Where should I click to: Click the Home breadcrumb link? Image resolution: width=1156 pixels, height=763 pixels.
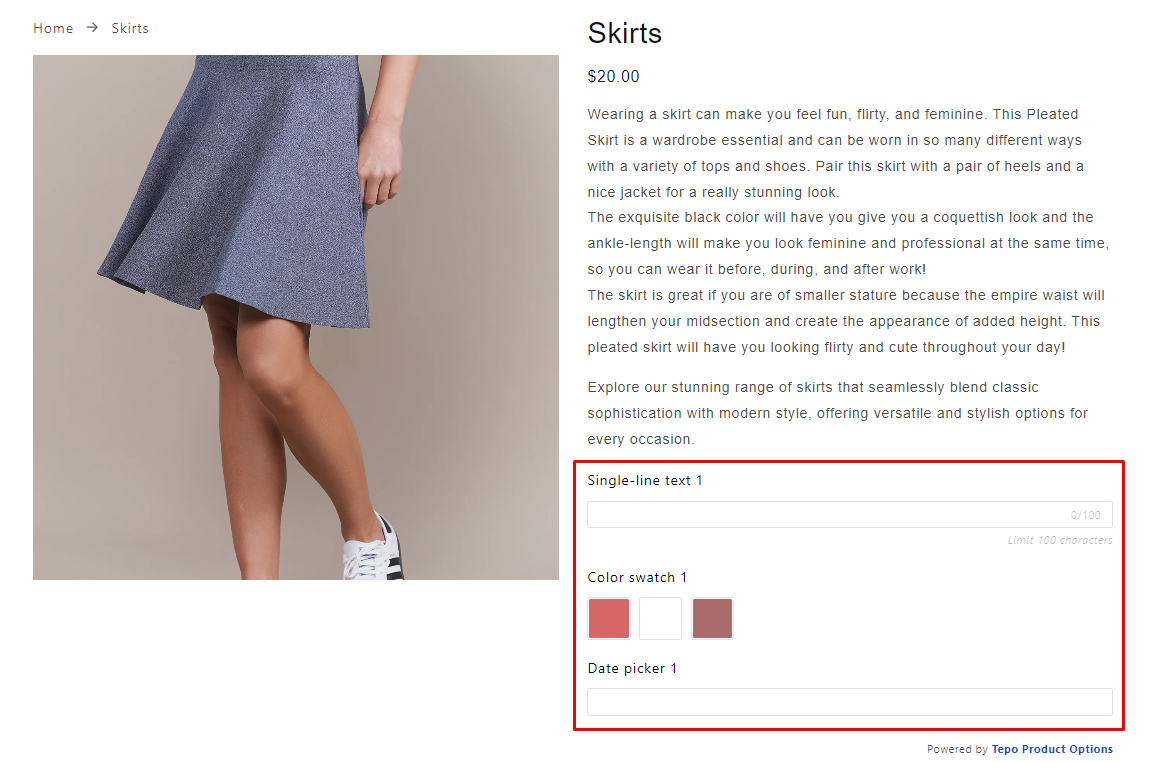53,28
